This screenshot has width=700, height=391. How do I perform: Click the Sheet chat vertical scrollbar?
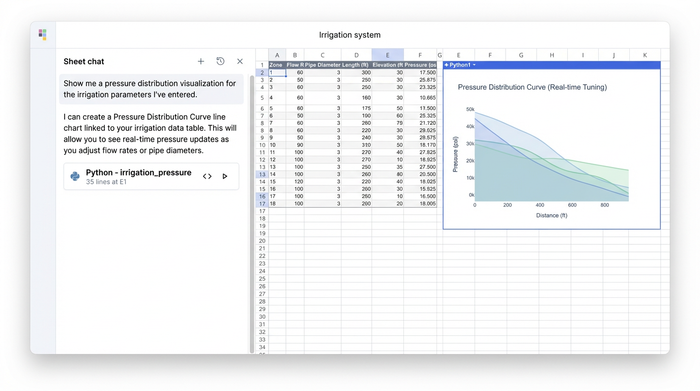click(251, 214)
